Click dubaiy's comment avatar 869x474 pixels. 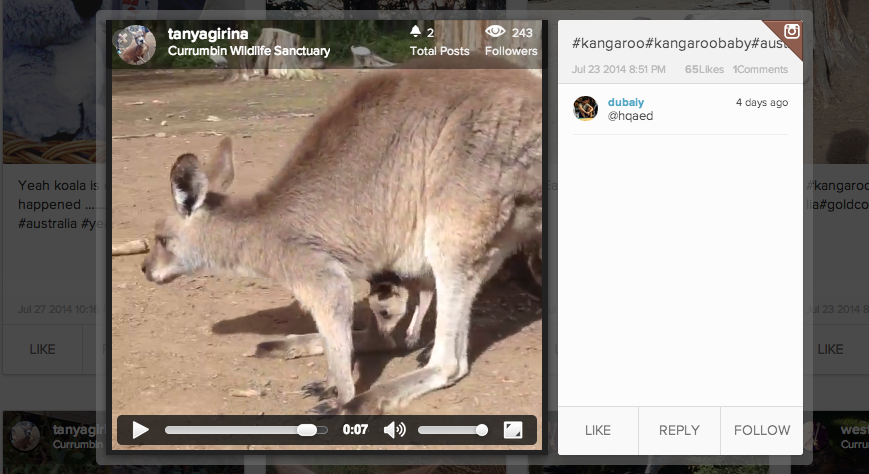point(585,108)
